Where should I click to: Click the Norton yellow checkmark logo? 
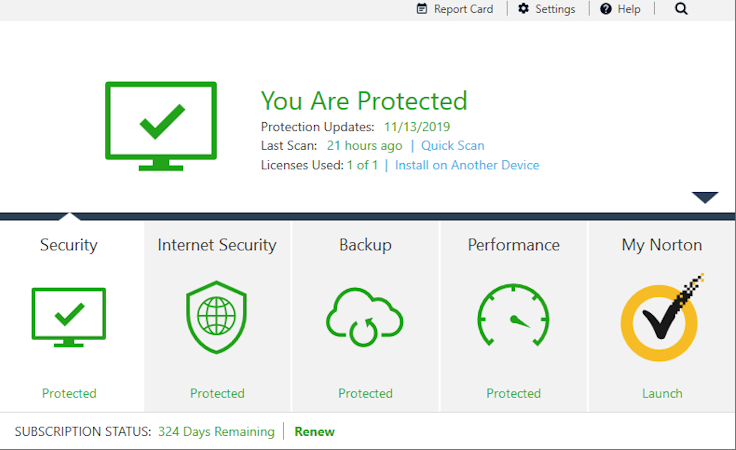[661, 318]
